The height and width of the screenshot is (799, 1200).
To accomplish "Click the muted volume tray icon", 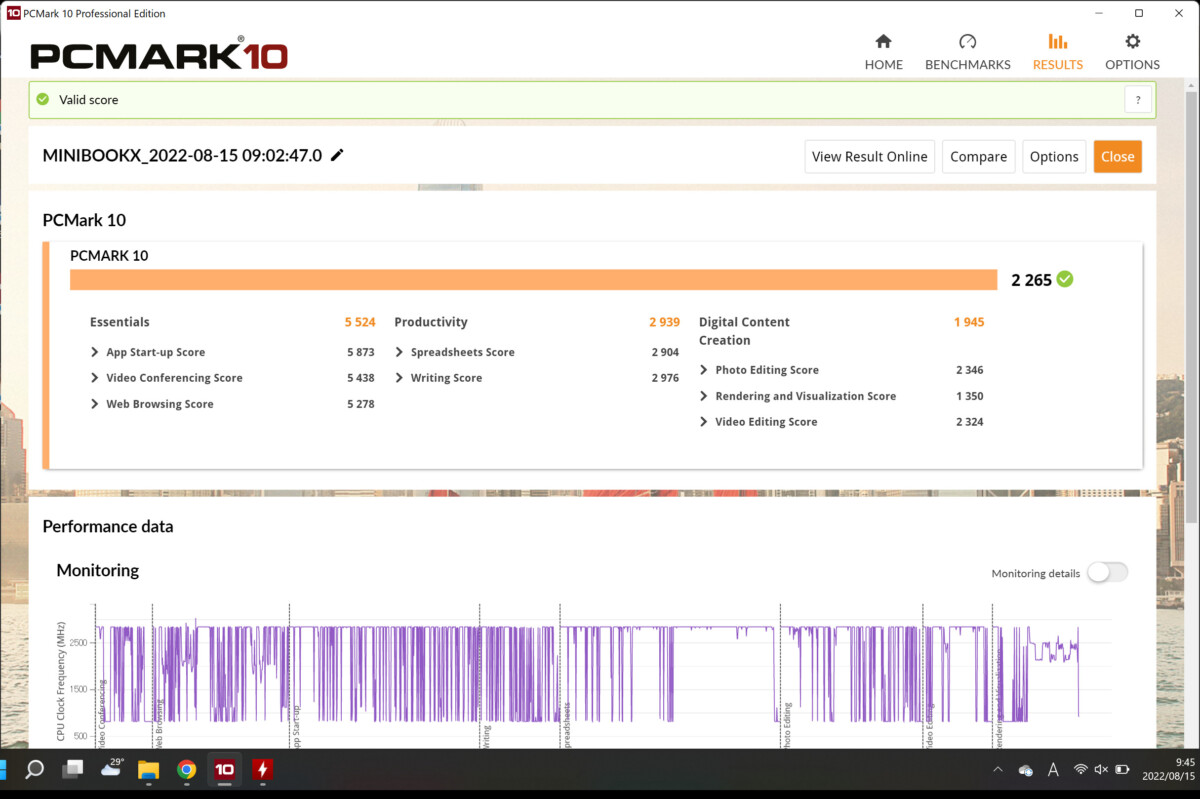I will coord(1101,770).
